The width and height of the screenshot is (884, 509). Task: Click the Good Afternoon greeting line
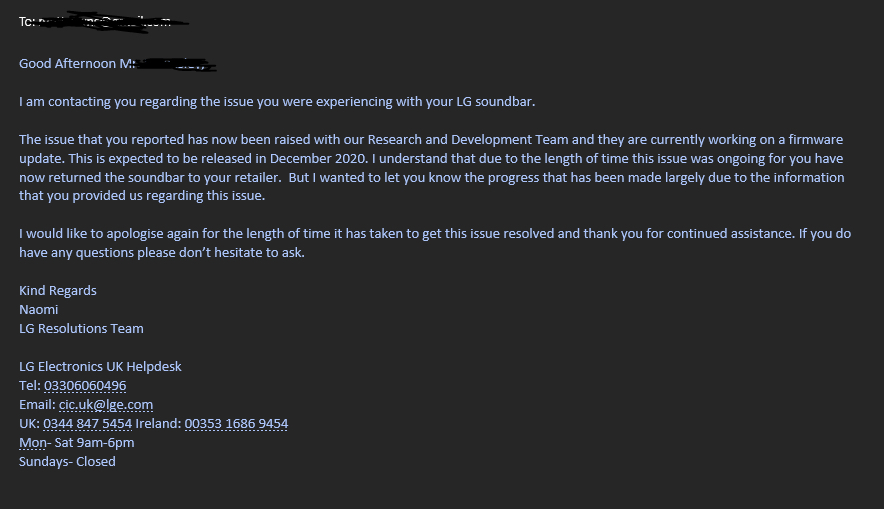click(117, 64)
